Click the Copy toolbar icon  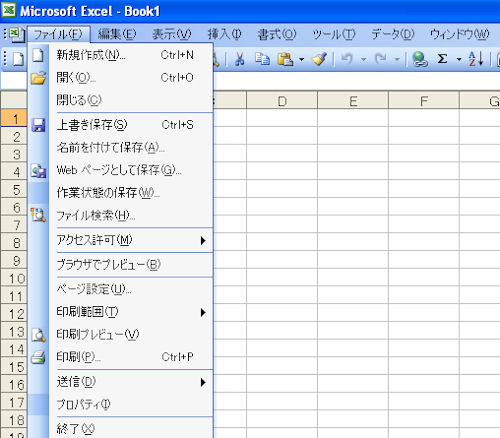(262, 59)
